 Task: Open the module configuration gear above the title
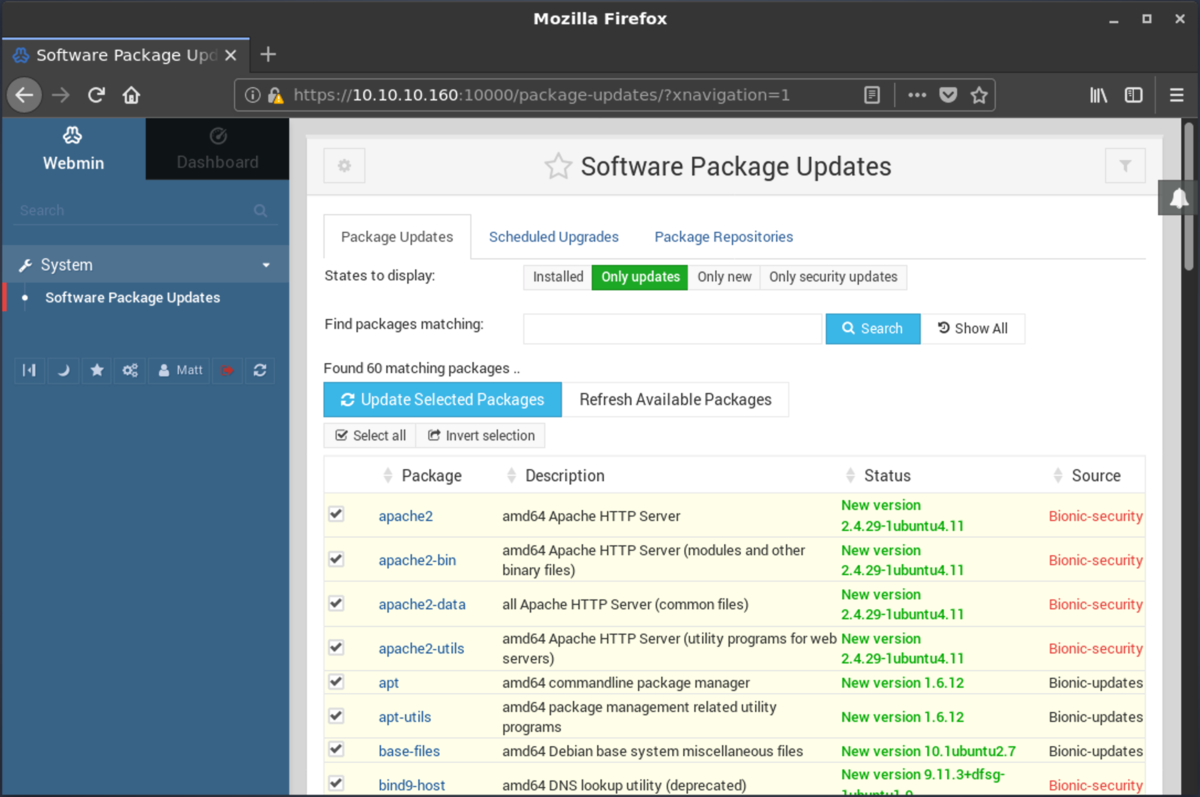(x=344, y=166)
